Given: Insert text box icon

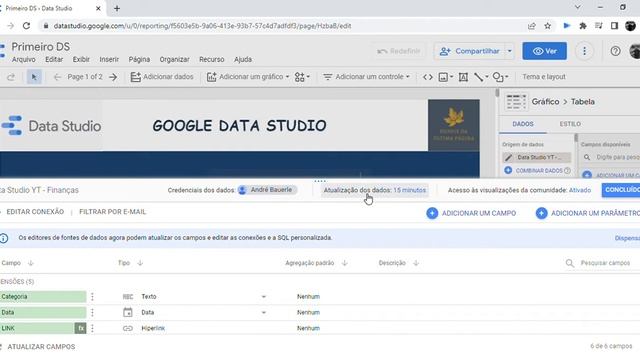Looking at the screenshot, I should point(463,77).
